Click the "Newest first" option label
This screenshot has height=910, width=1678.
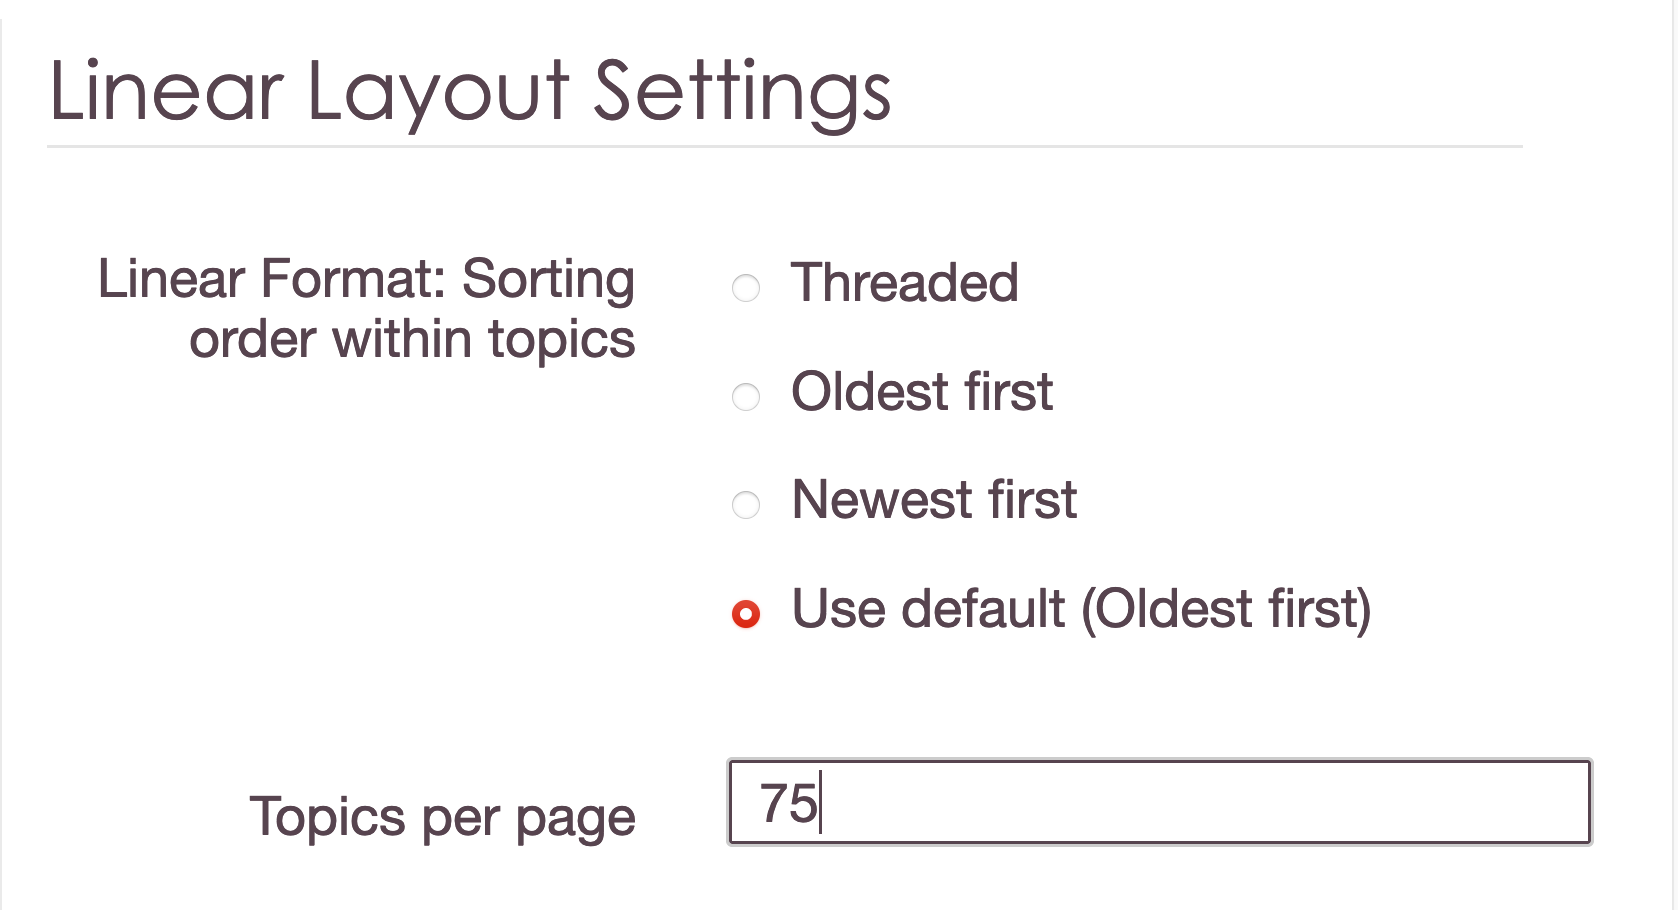tap(933, 499)
